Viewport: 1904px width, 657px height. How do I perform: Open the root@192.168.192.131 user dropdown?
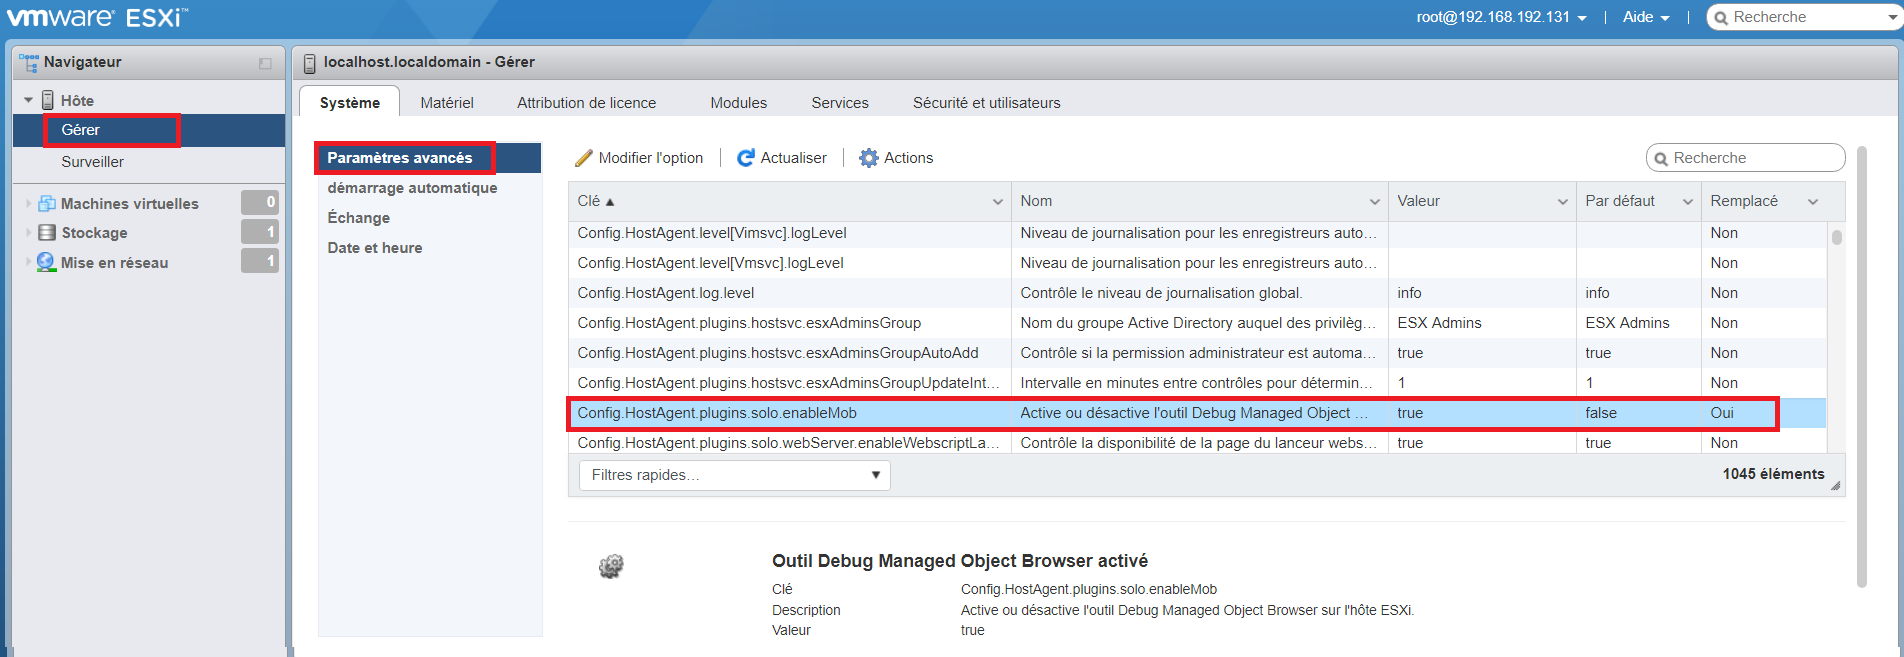point(1502,17)
